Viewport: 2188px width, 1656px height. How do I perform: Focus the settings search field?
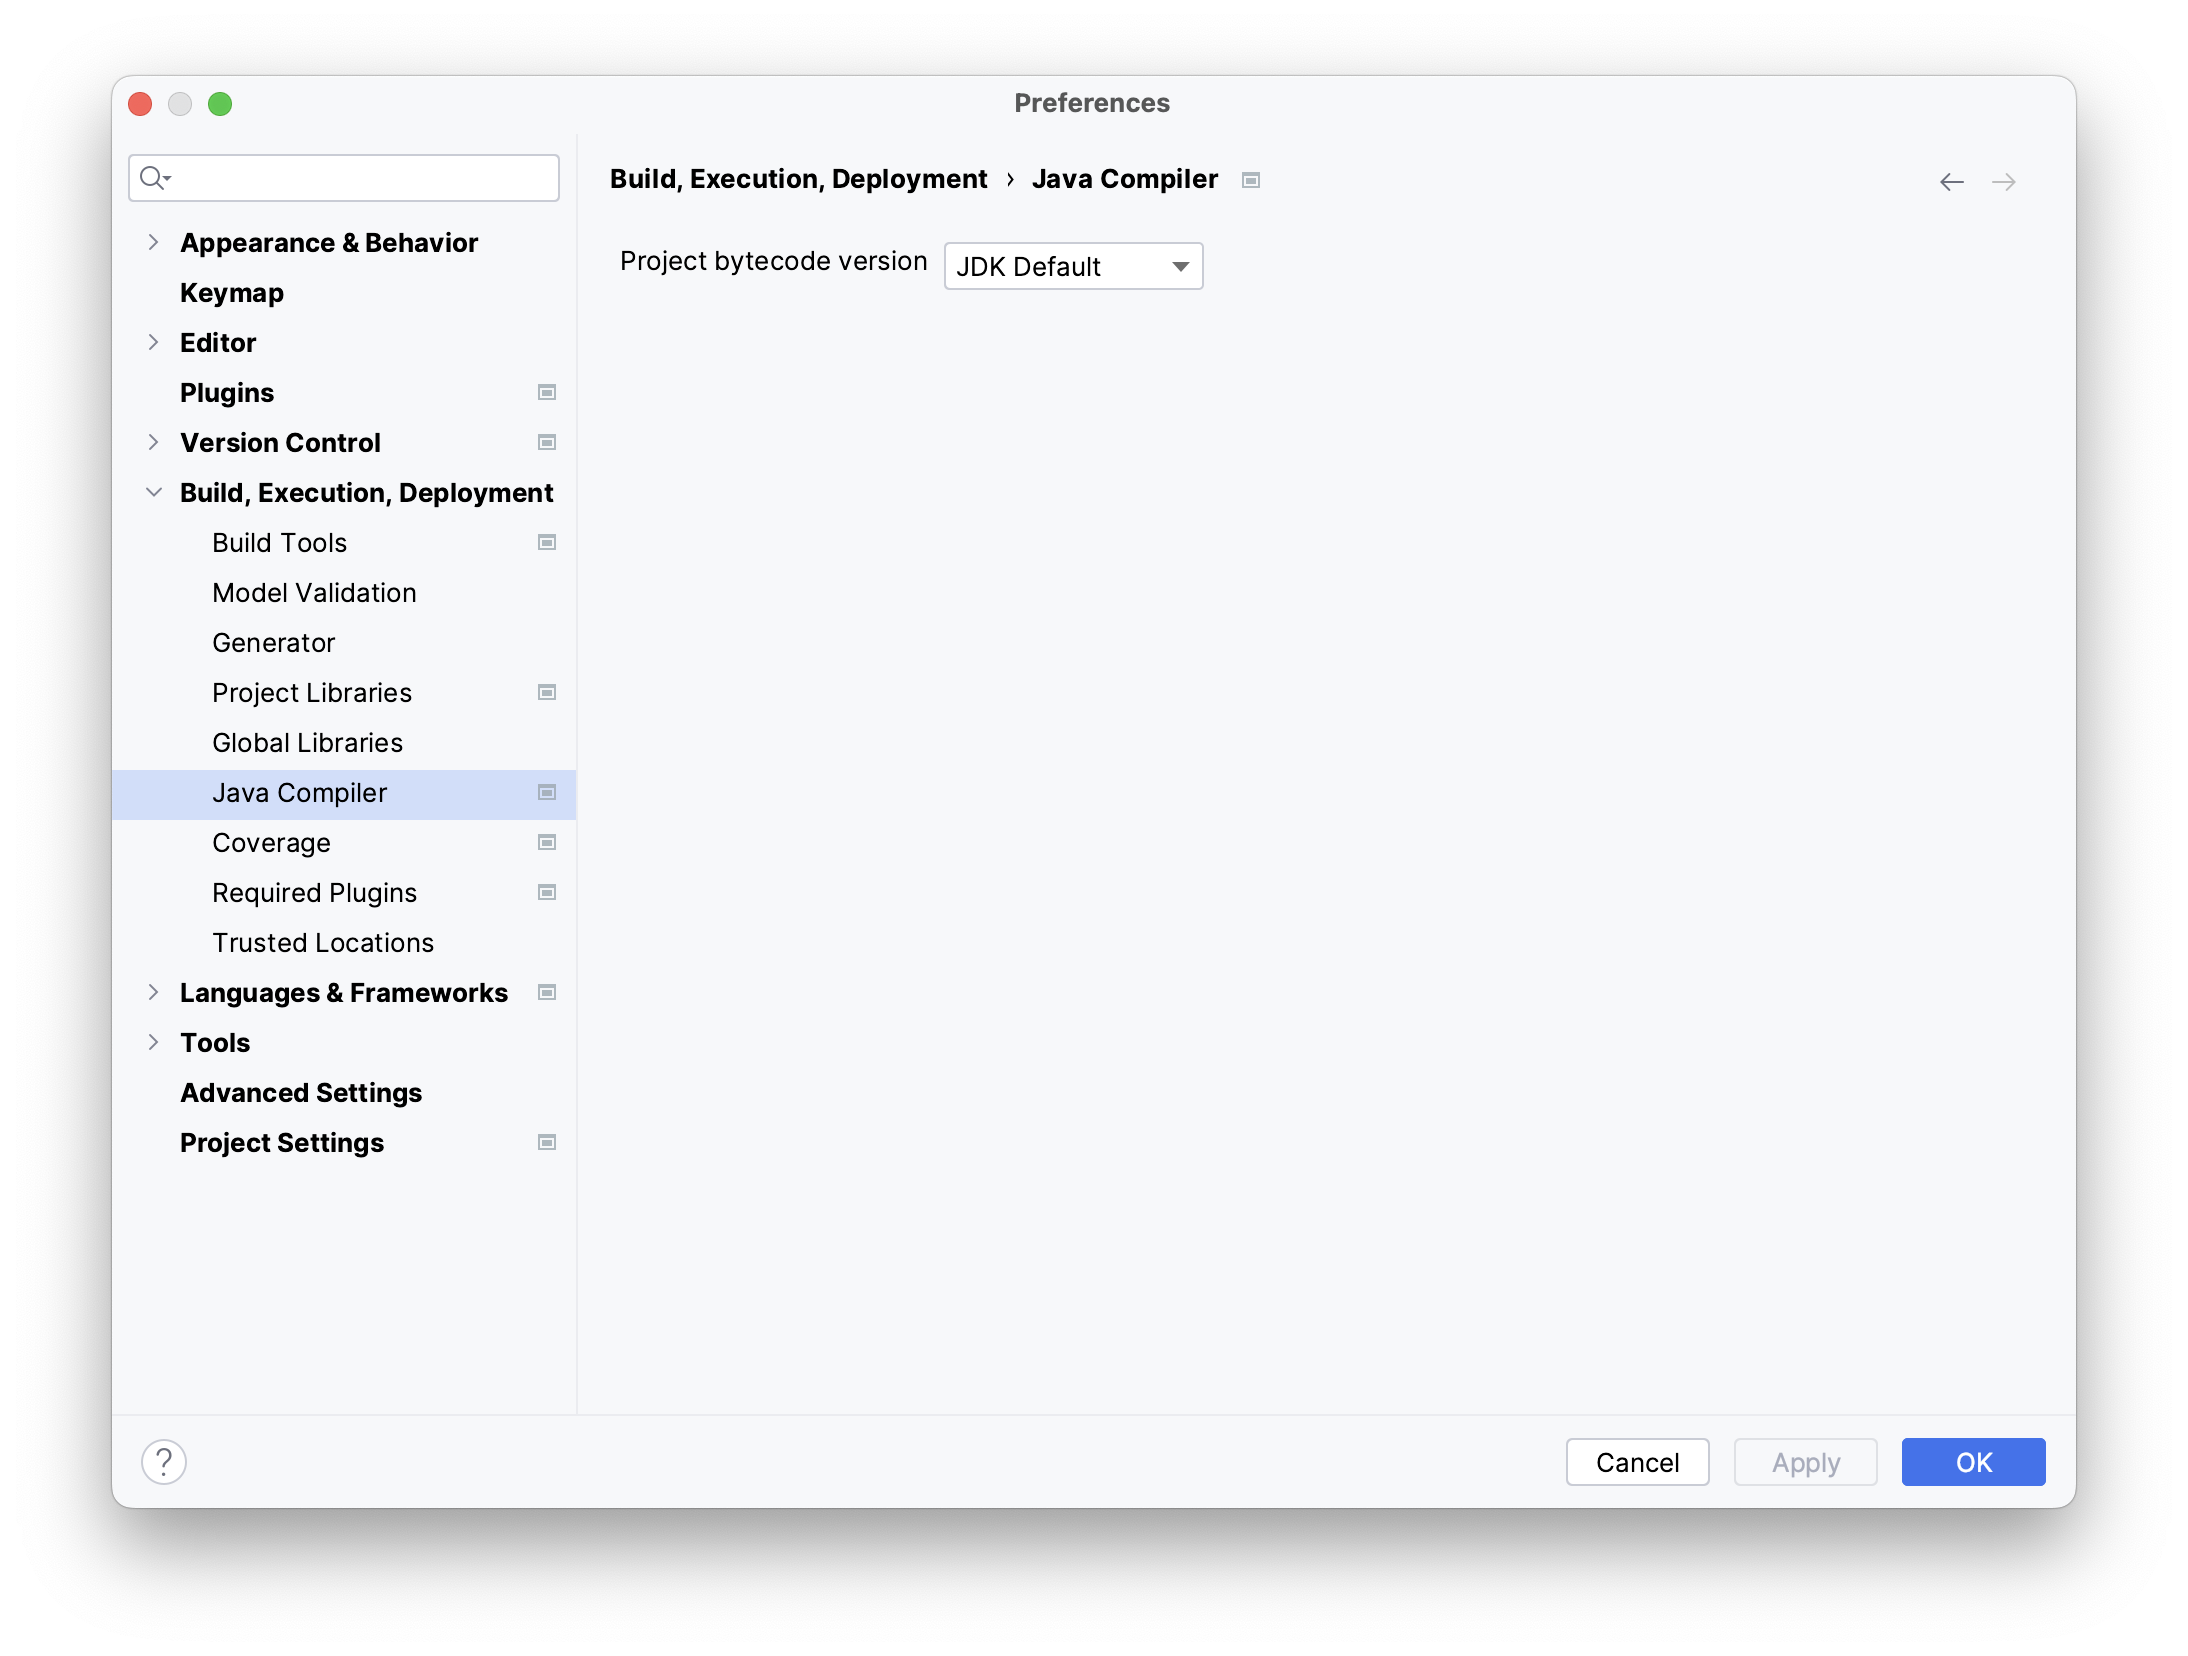(344, 178)
